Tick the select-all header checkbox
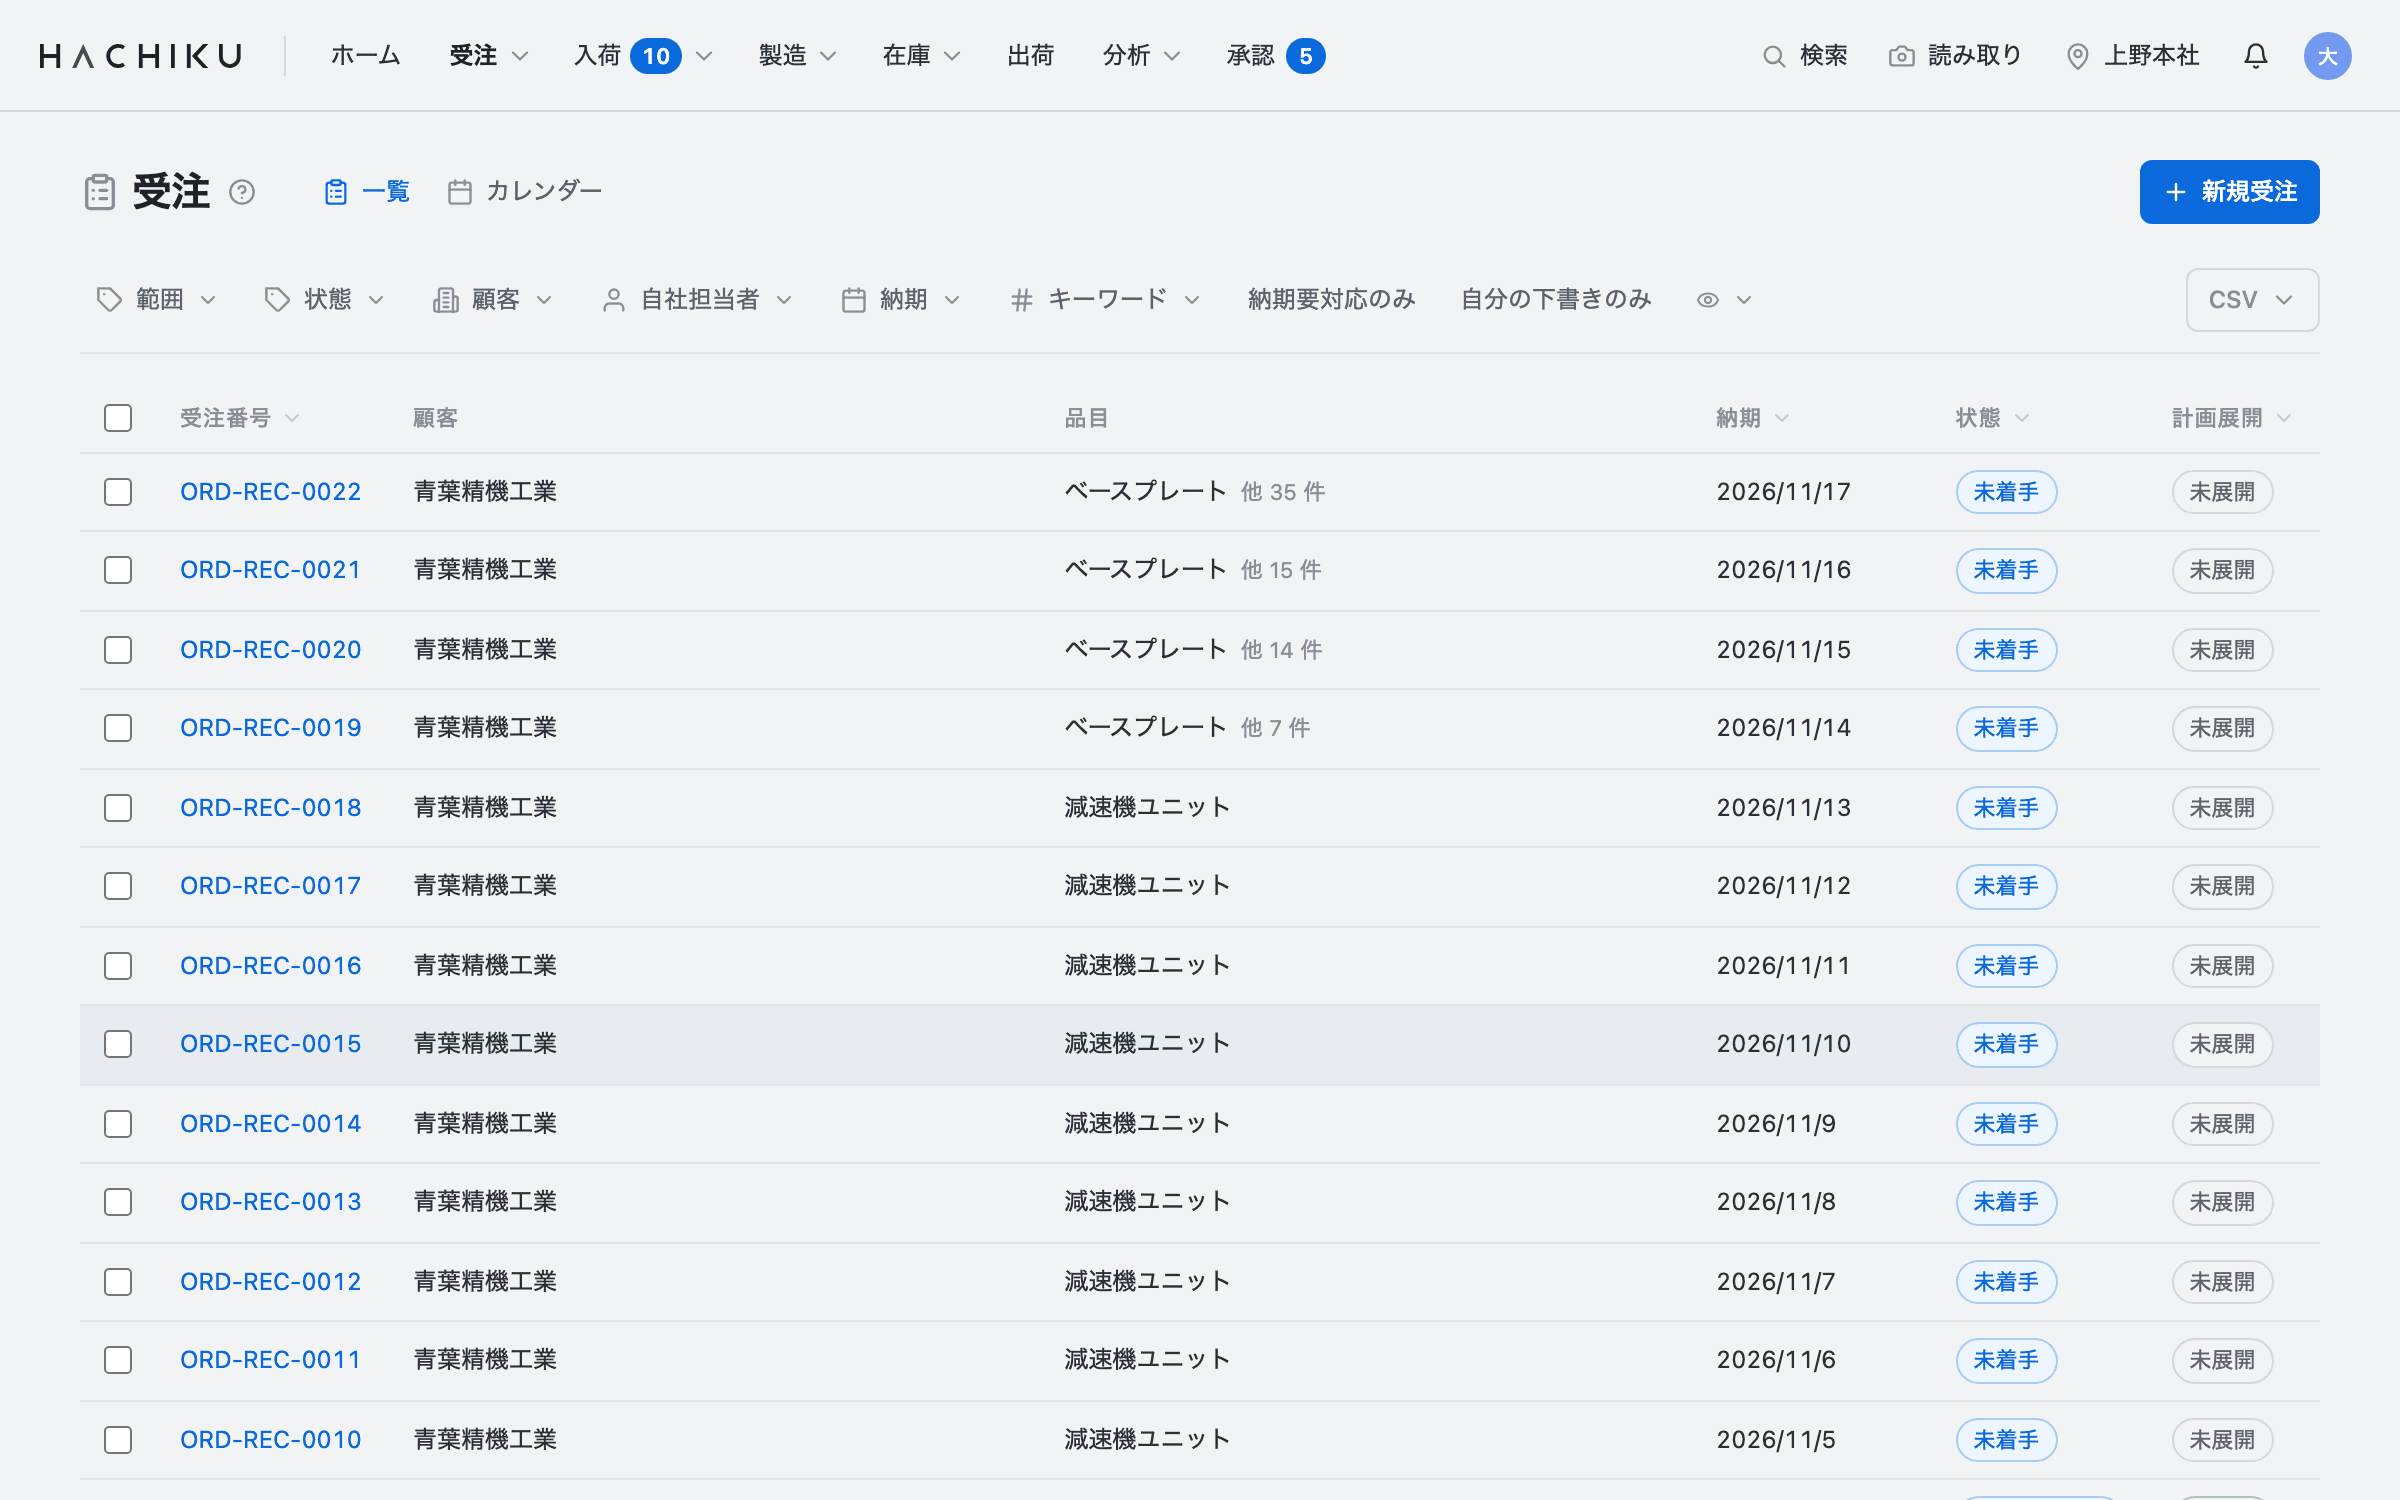The width and height of the screenshot is (2400, 1500). [118, 418]
